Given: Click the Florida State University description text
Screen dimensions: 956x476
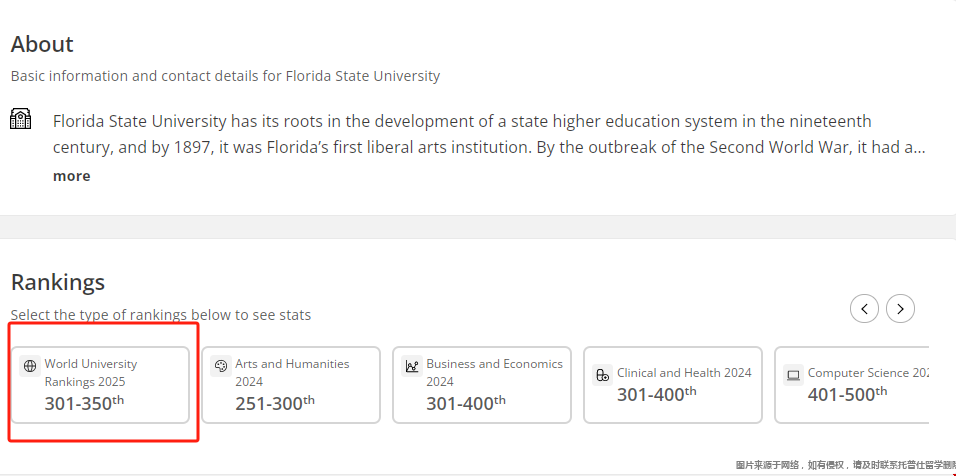Looking at the screenshot, I should (490, 134).
